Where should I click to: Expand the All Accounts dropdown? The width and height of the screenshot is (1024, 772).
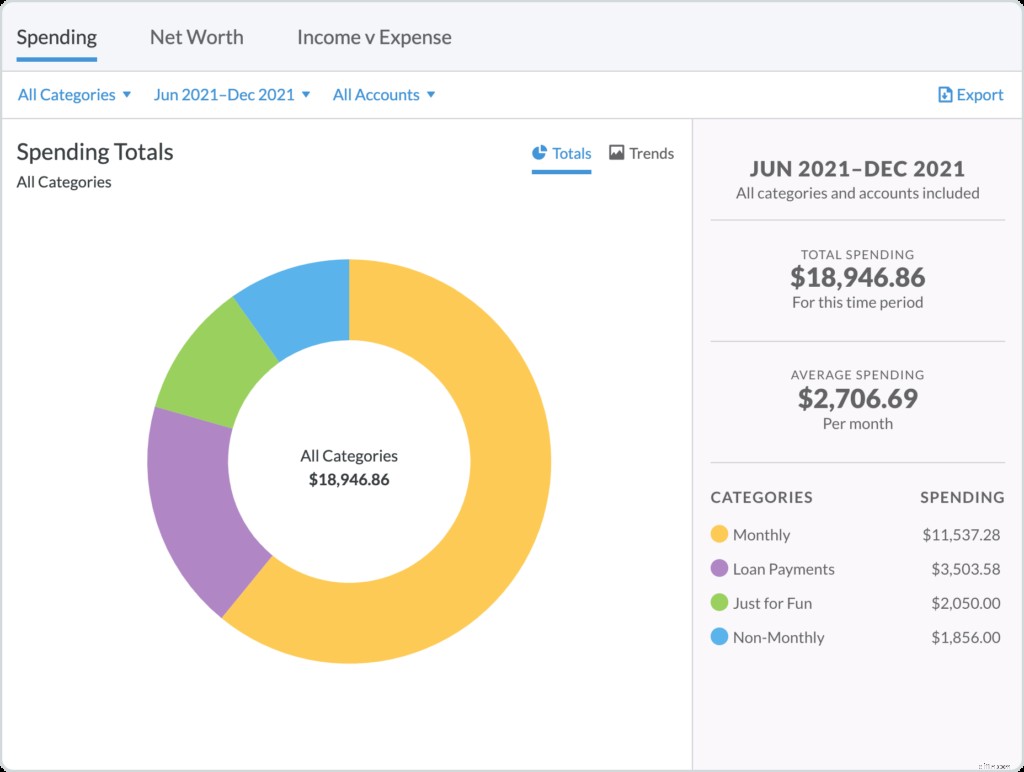point(384,94)
